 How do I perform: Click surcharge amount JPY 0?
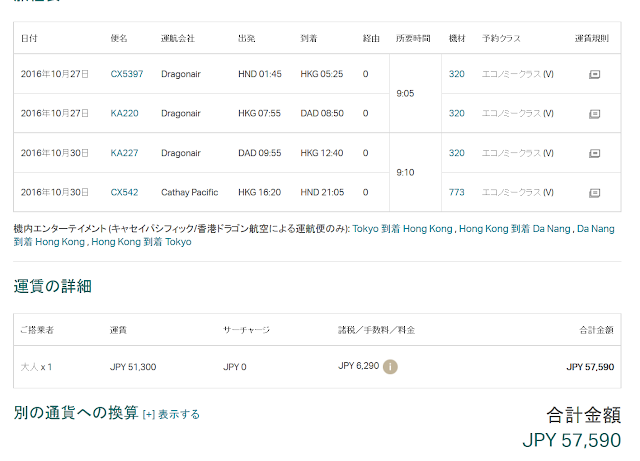pyautogui.click(x=235, y=367)
